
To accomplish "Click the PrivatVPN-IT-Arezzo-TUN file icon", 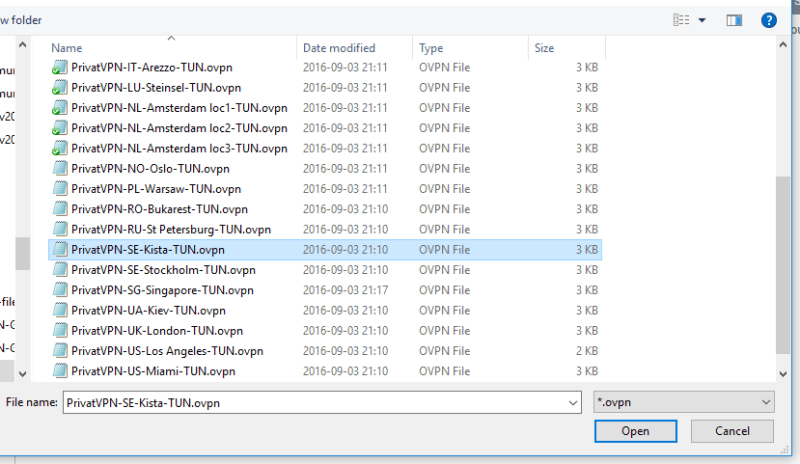I will coord(59,67).
